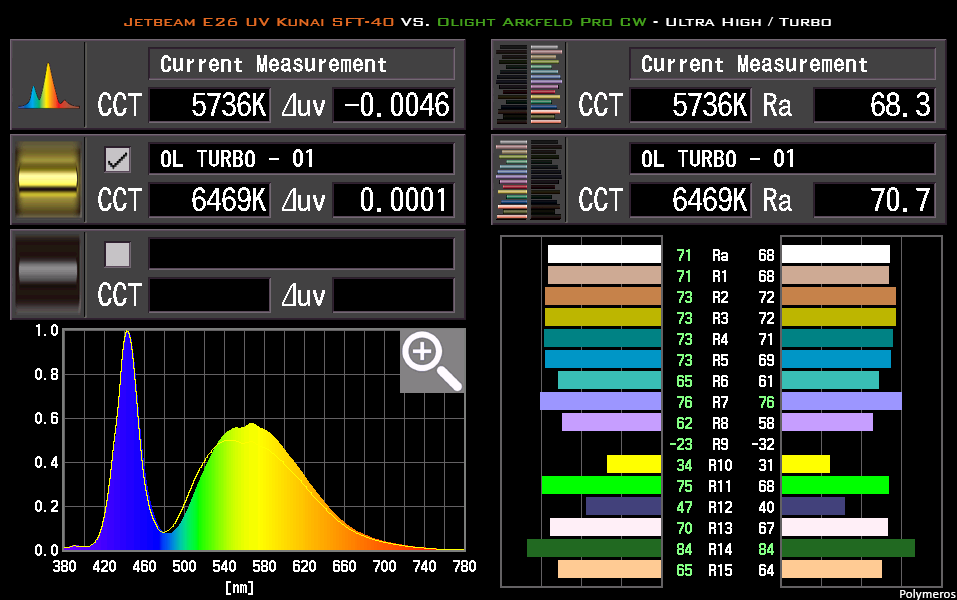Click the Polymeros watermark text
The height and width of the screenshot is (600, 957).
click(926, 592)
